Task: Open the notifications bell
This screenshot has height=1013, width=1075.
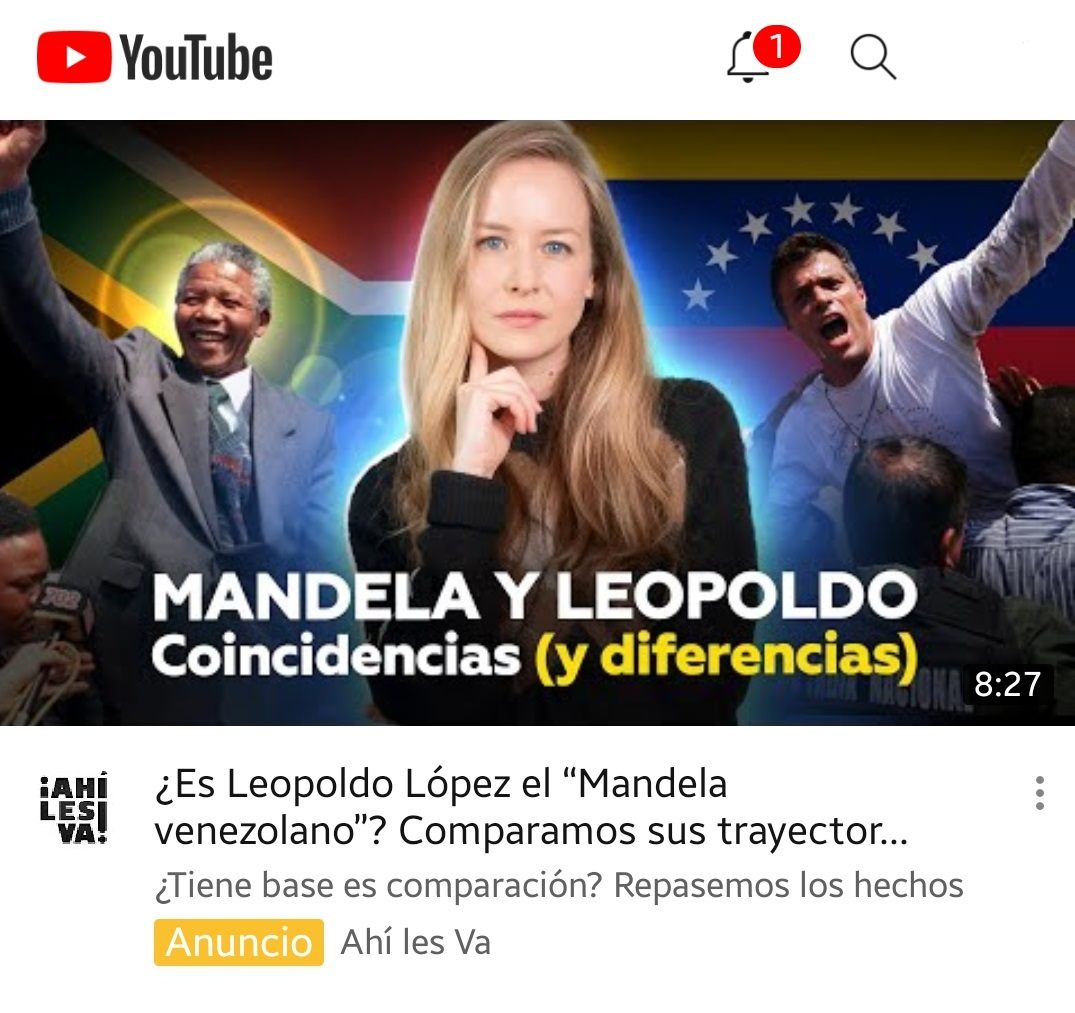Action: (x=747, y=58)
